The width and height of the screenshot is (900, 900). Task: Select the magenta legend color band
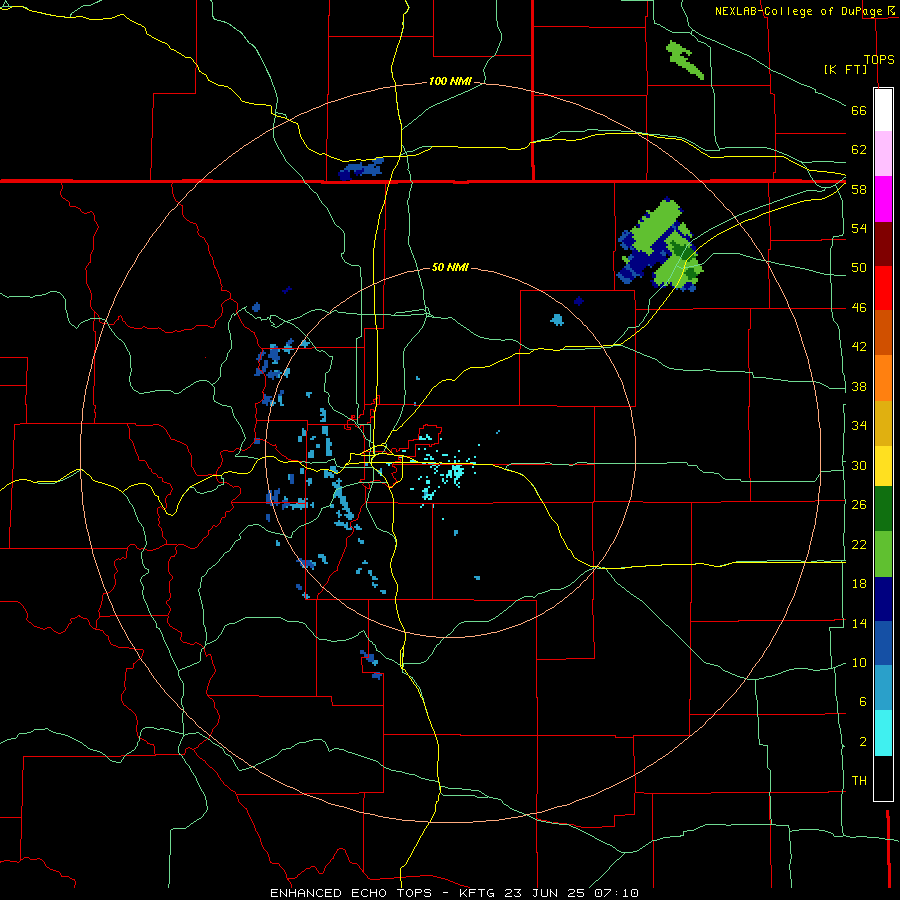click(883, 199)
